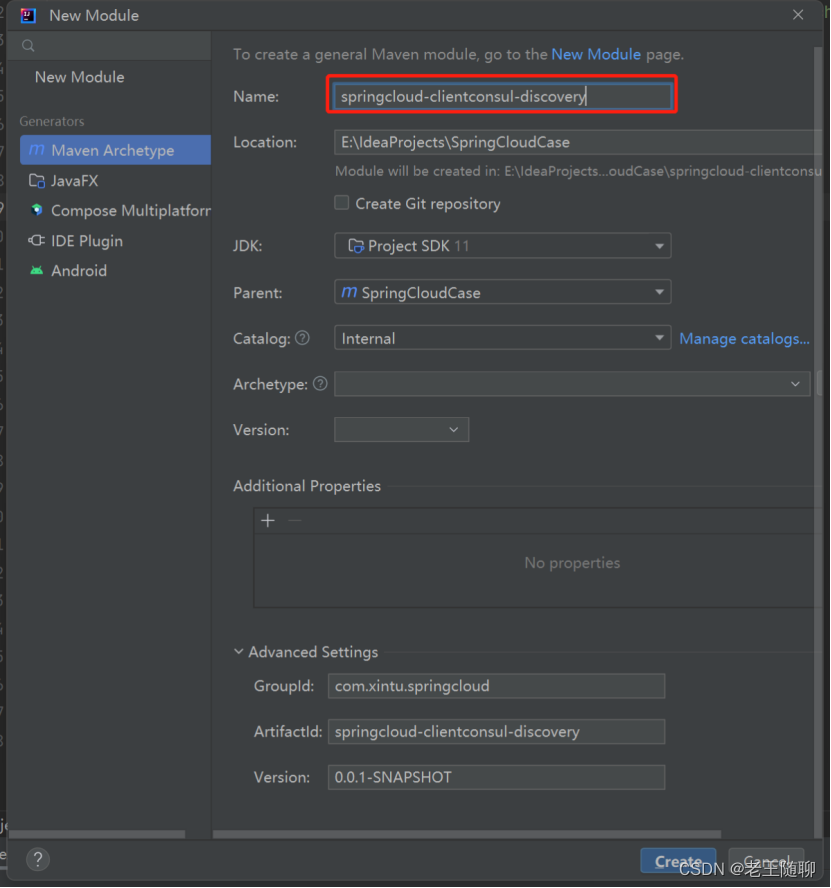Click the remove property minus icon
This screenshot has width=831, height=888.
[295, 520]
